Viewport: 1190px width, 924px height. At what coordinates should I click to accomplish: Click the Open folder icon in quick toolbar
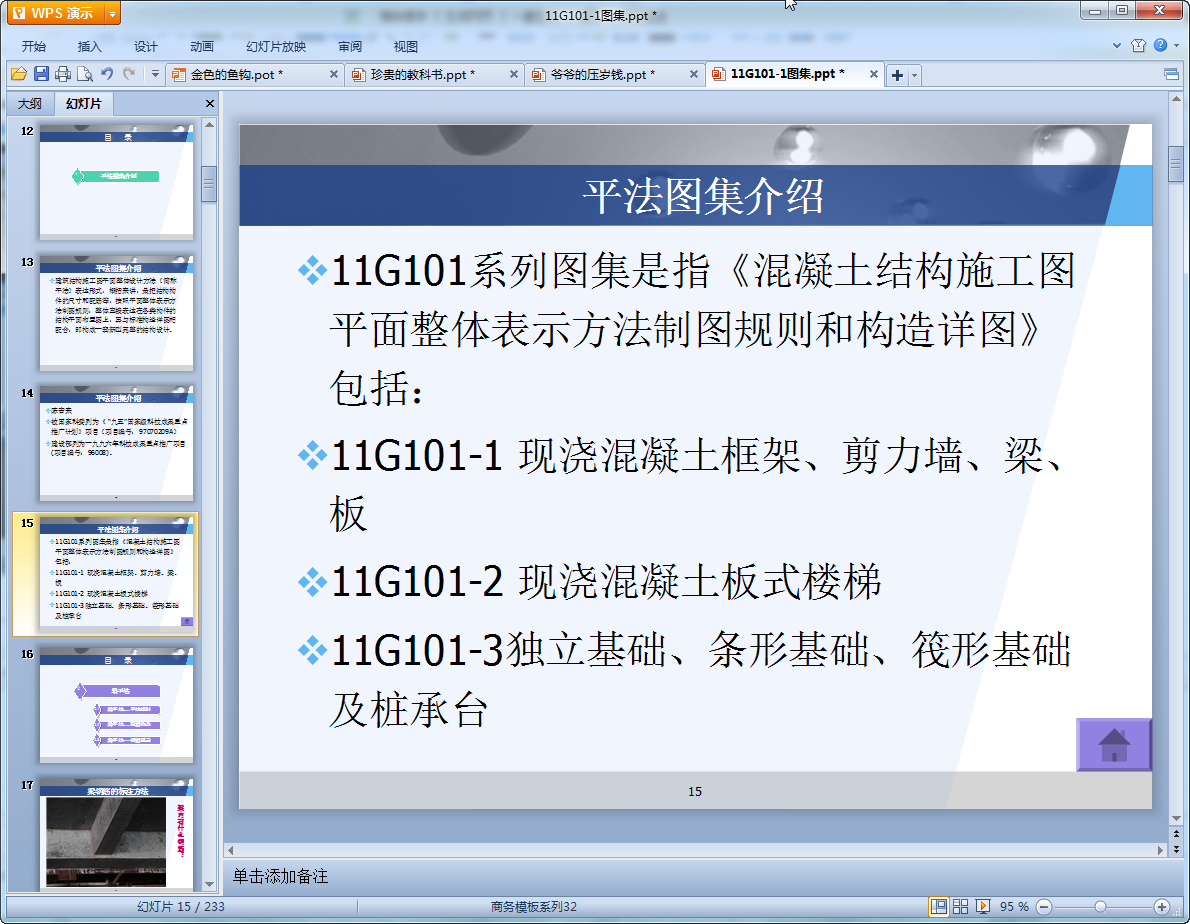(18, 74)
